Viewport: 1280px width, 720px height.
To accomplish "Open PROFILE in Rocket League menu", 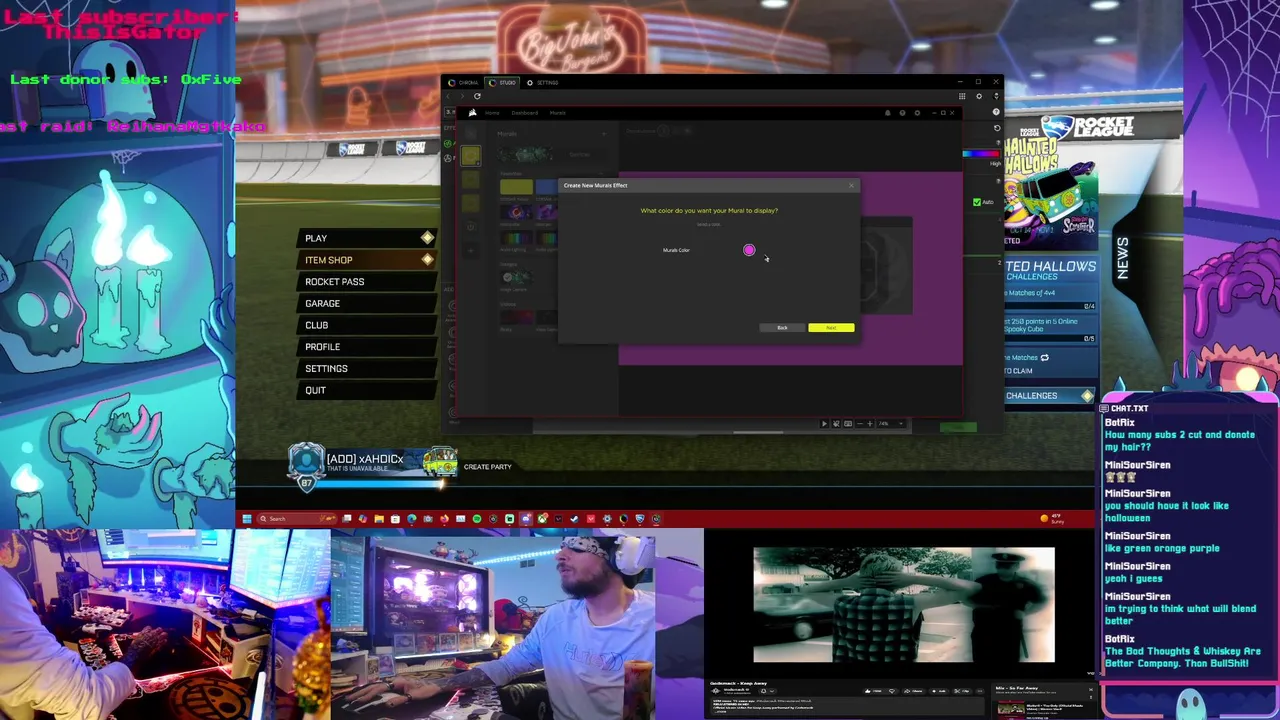I will point(367,346).
